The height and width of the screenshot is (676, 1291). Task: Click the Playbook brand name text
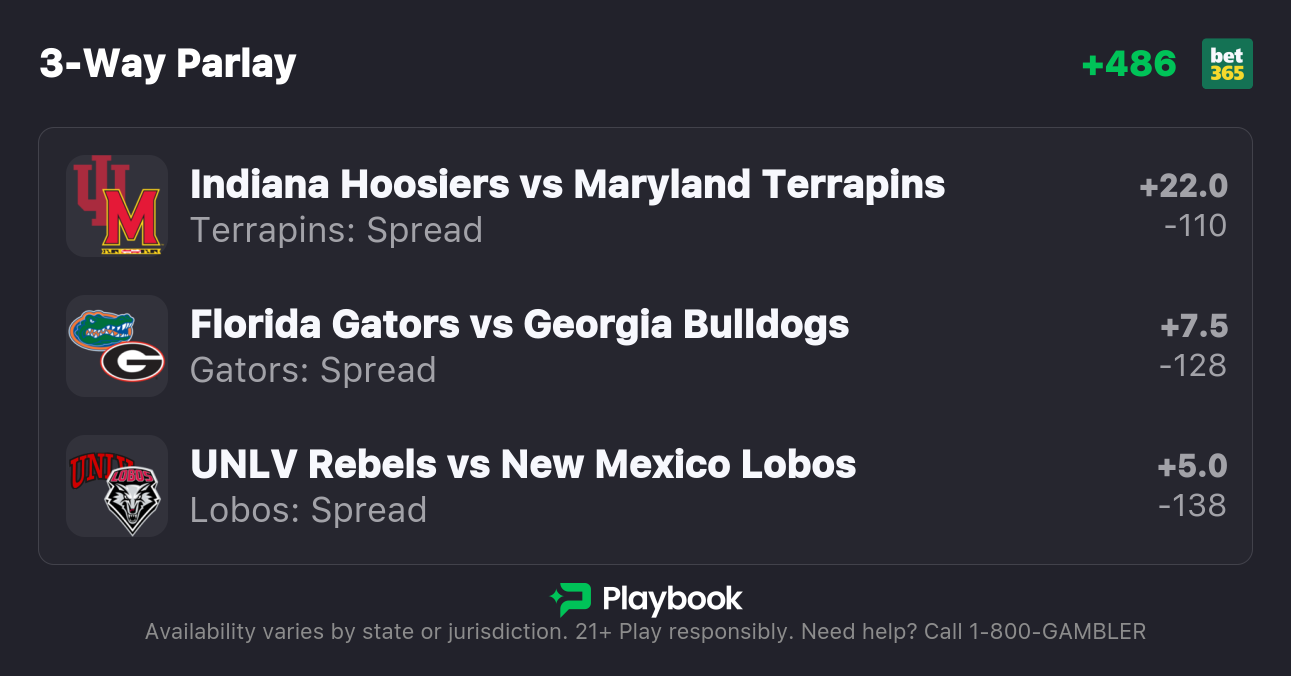pyautogui.click(x=672, y=599)
